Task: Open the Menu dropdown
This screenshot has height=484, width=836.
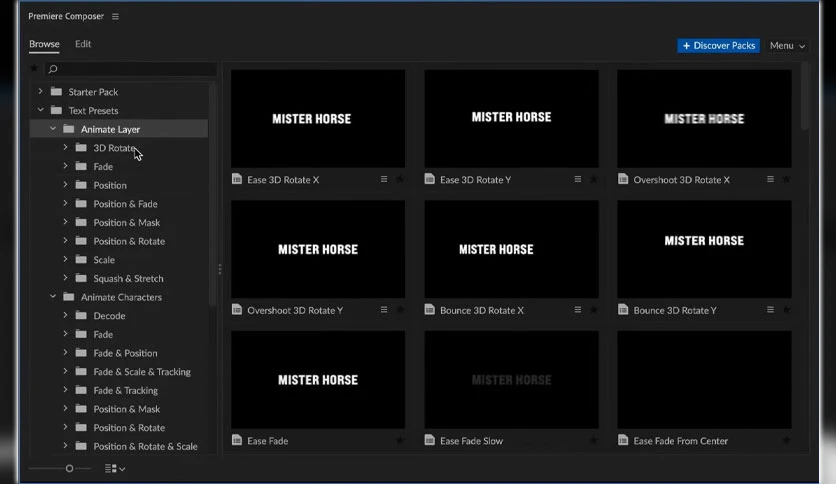Action: (787, 46)
